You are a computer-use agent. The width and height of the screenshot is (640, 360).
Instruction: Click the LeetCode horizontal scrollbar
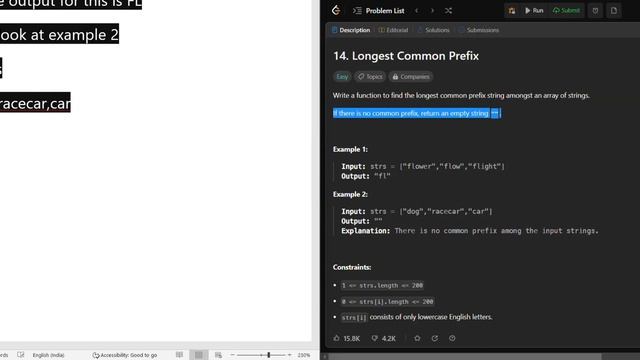[x=465, y=357]
